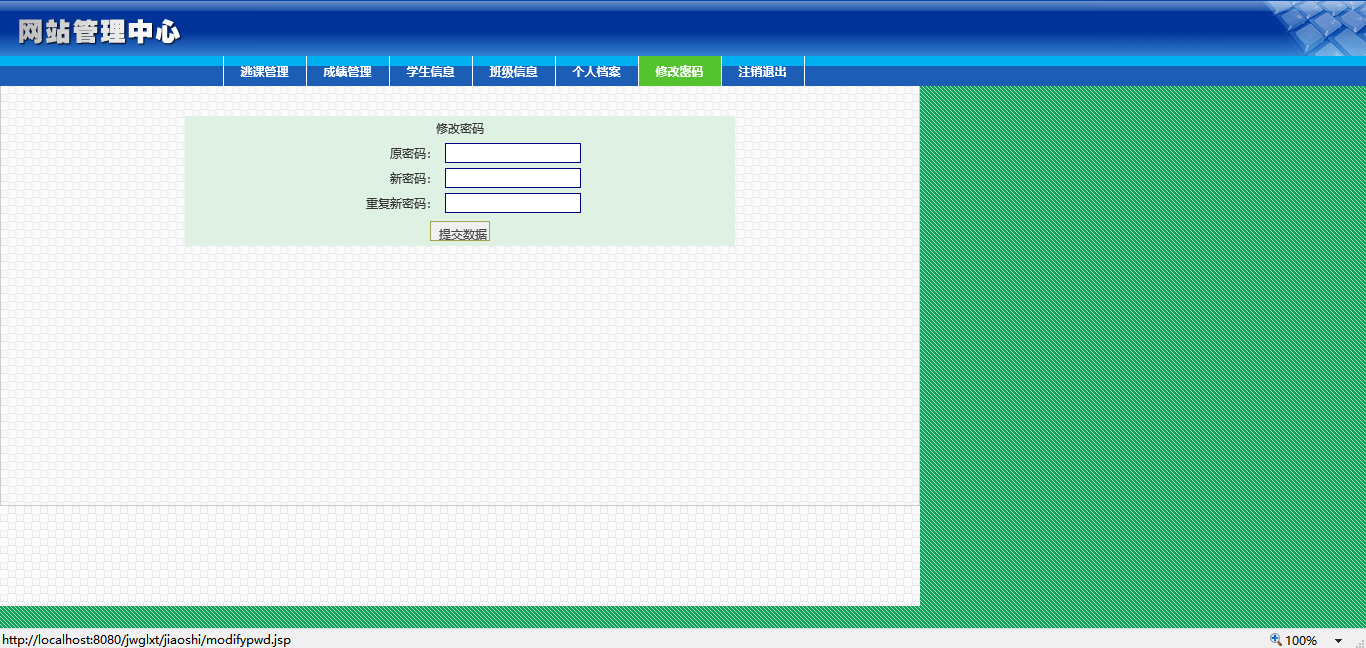Click the 修改密码 form heading text

tap(460, 128)
